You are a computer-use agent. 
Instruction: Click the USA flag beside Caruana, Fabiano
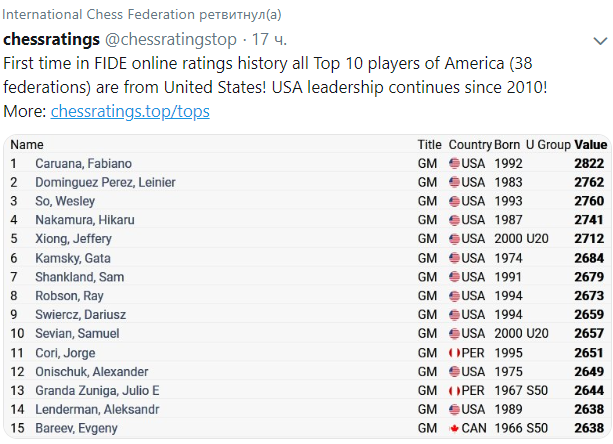click(x=454, y=164)
